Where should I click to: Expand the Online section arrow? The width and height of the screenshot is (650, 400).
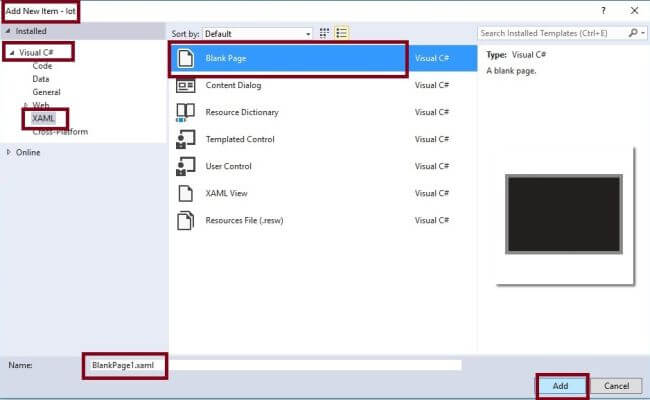pos(9,152)
